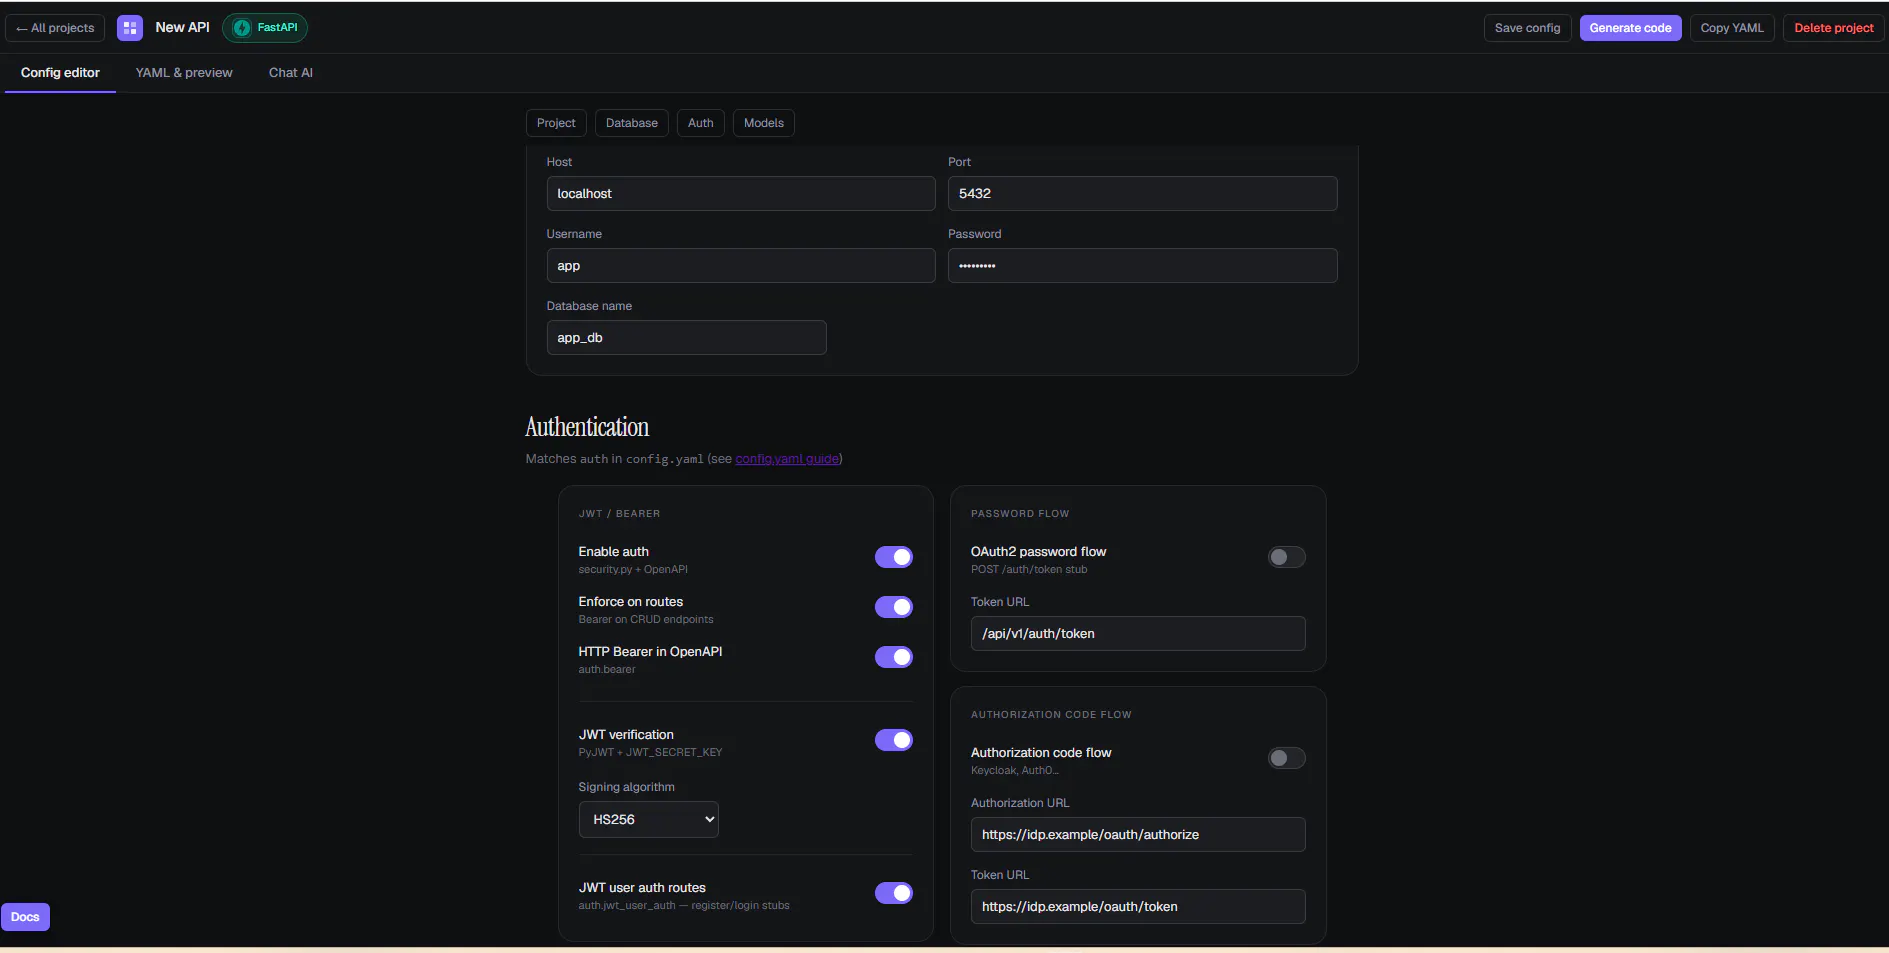Click the Host input field
This screenshot has width=1889, height=953.
point(741,194)
